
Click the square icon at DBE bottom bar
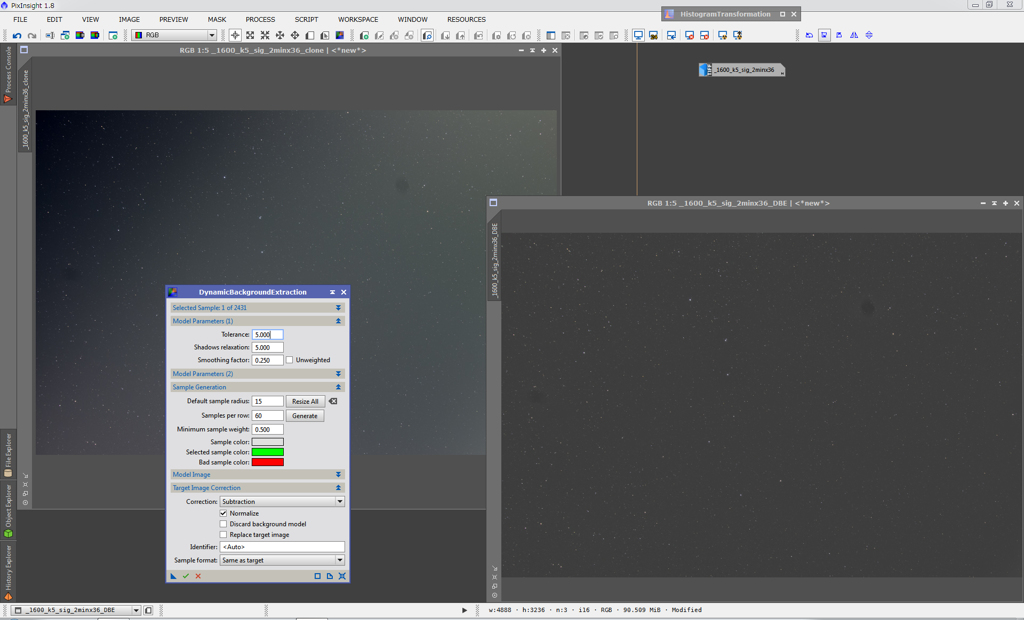pyautogui.click(x=317, y=576)
